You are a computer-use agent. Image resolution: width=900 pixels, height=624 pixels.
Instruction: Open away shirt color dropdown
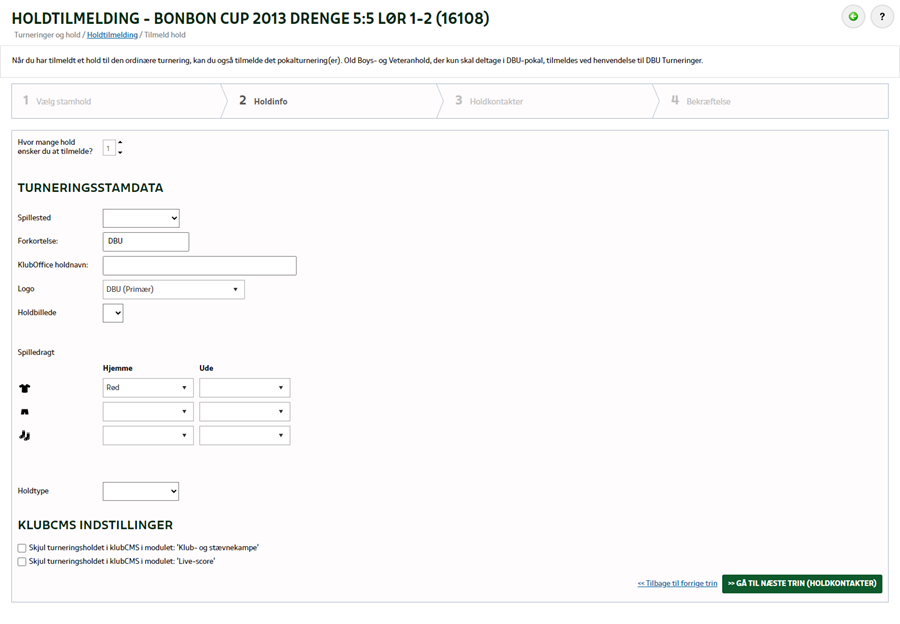[x=245, y=388]
